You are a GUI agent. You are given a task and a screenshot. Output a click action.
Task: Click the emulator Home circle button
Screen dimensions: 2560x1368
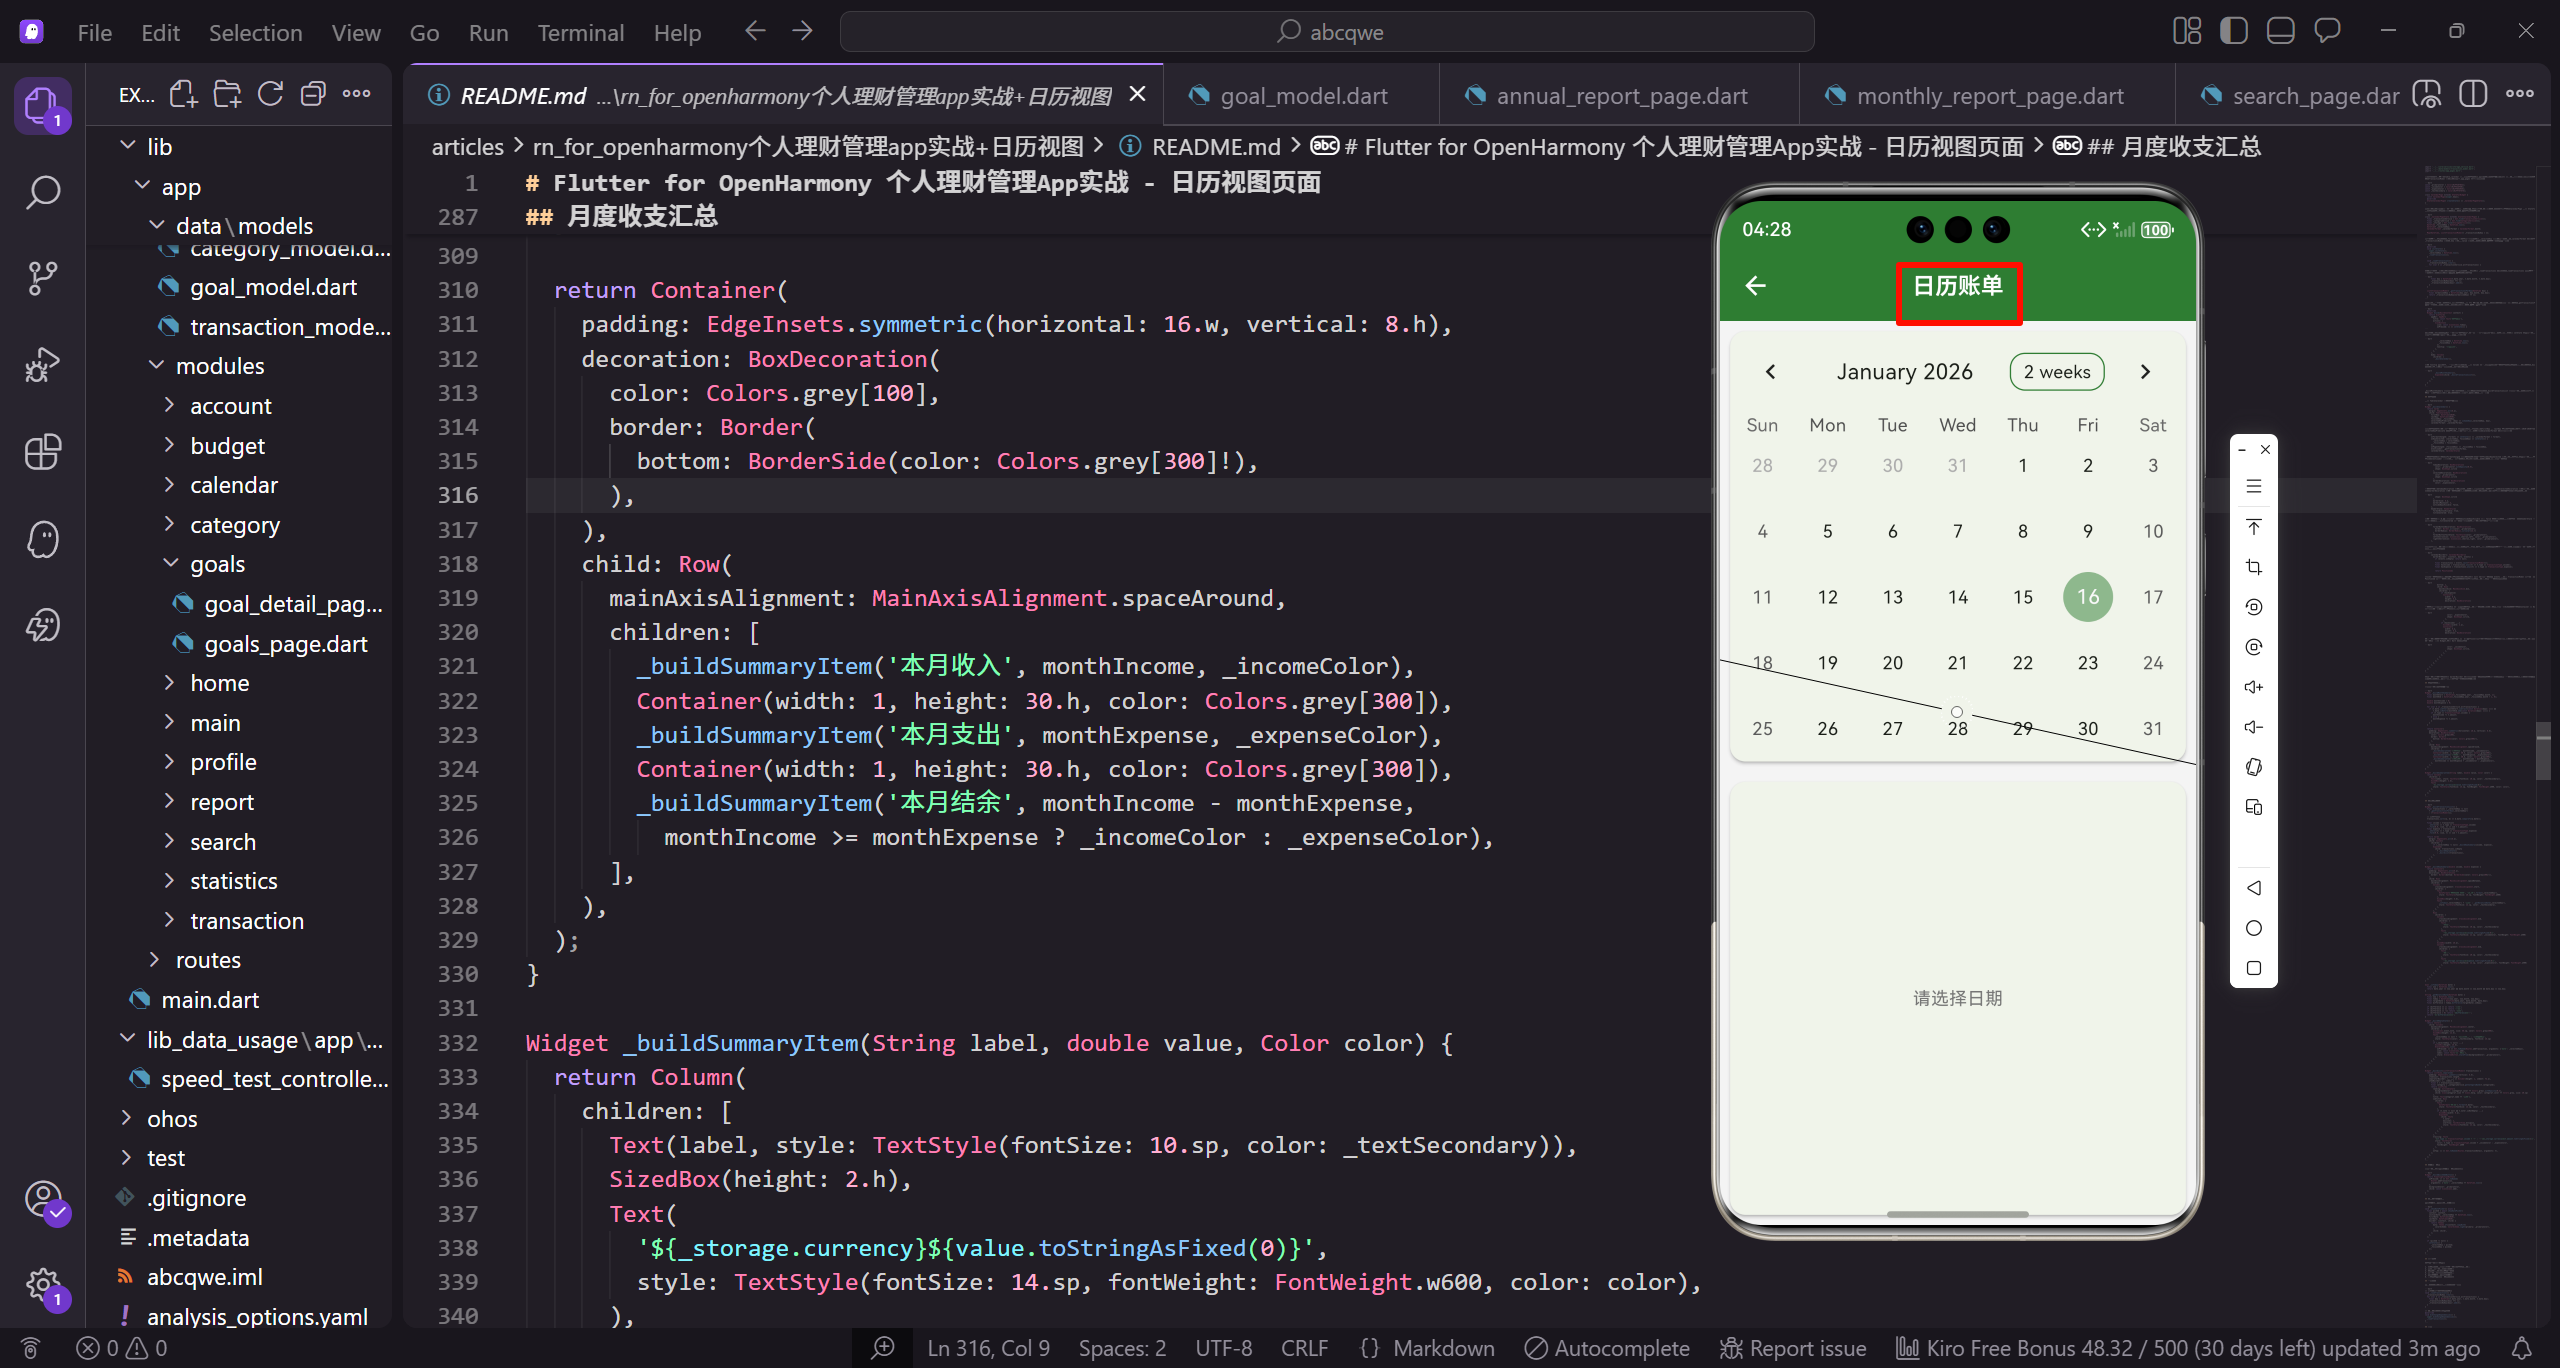(2253, 928)
